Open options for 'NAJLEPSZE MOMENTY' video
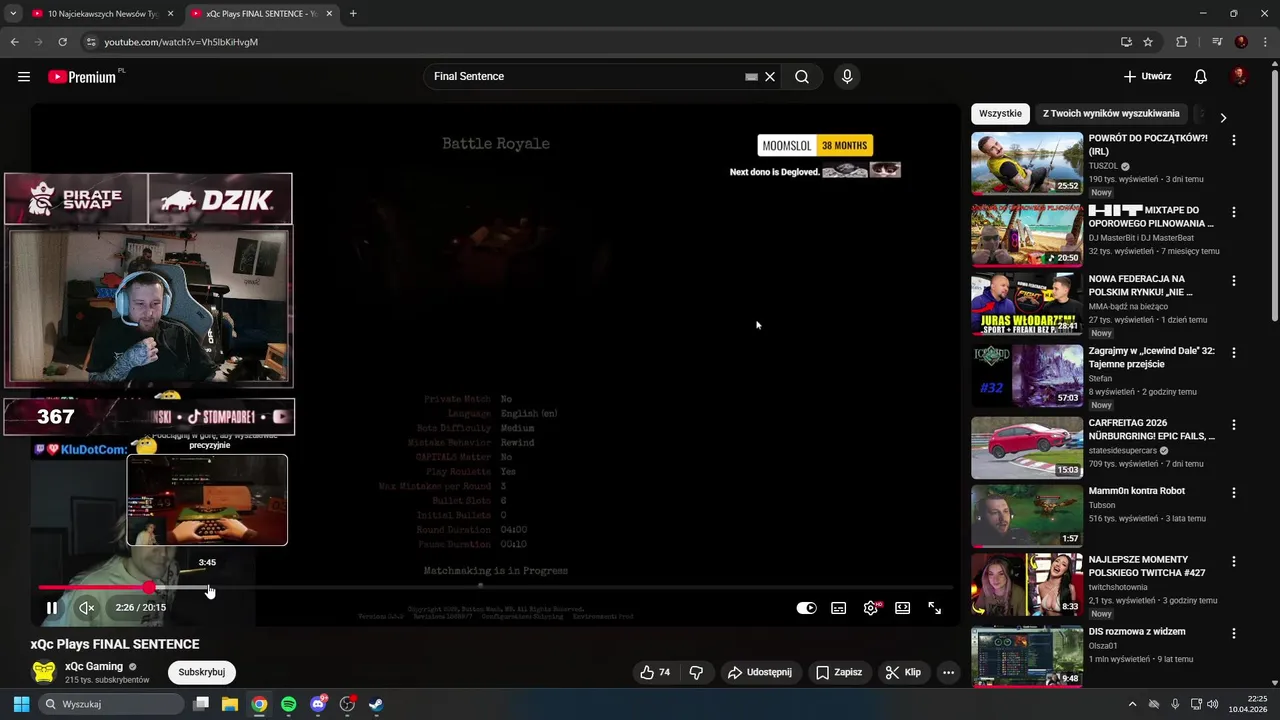1280x720 pixels. (x=1234, y=562)
